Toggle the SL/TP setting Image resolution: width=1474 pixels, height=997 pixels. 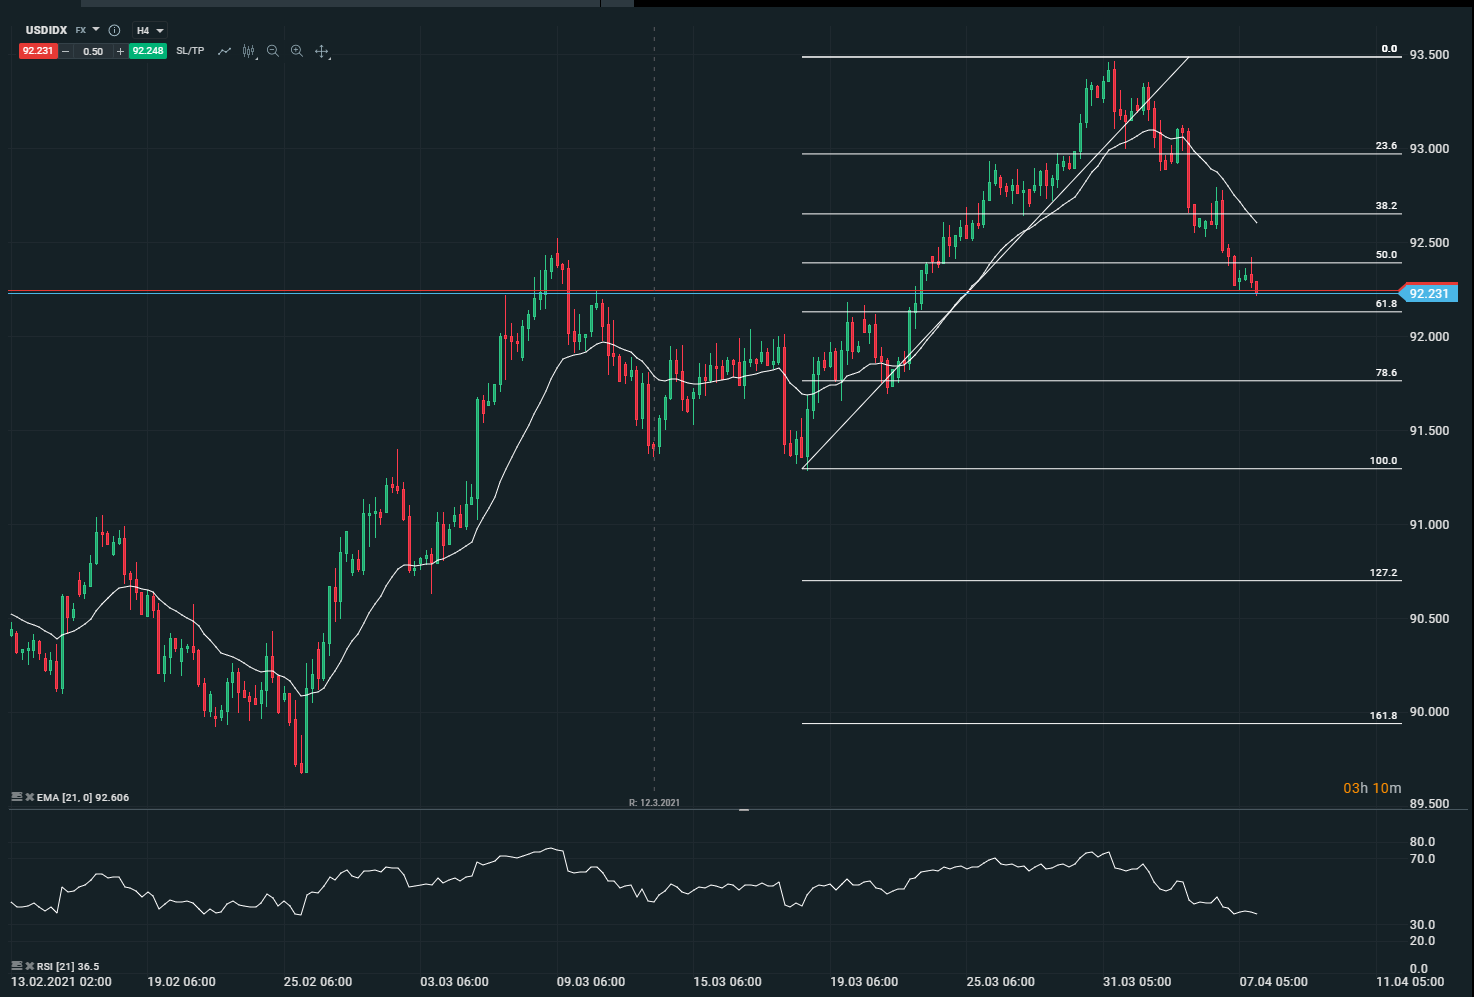[190, 51]
